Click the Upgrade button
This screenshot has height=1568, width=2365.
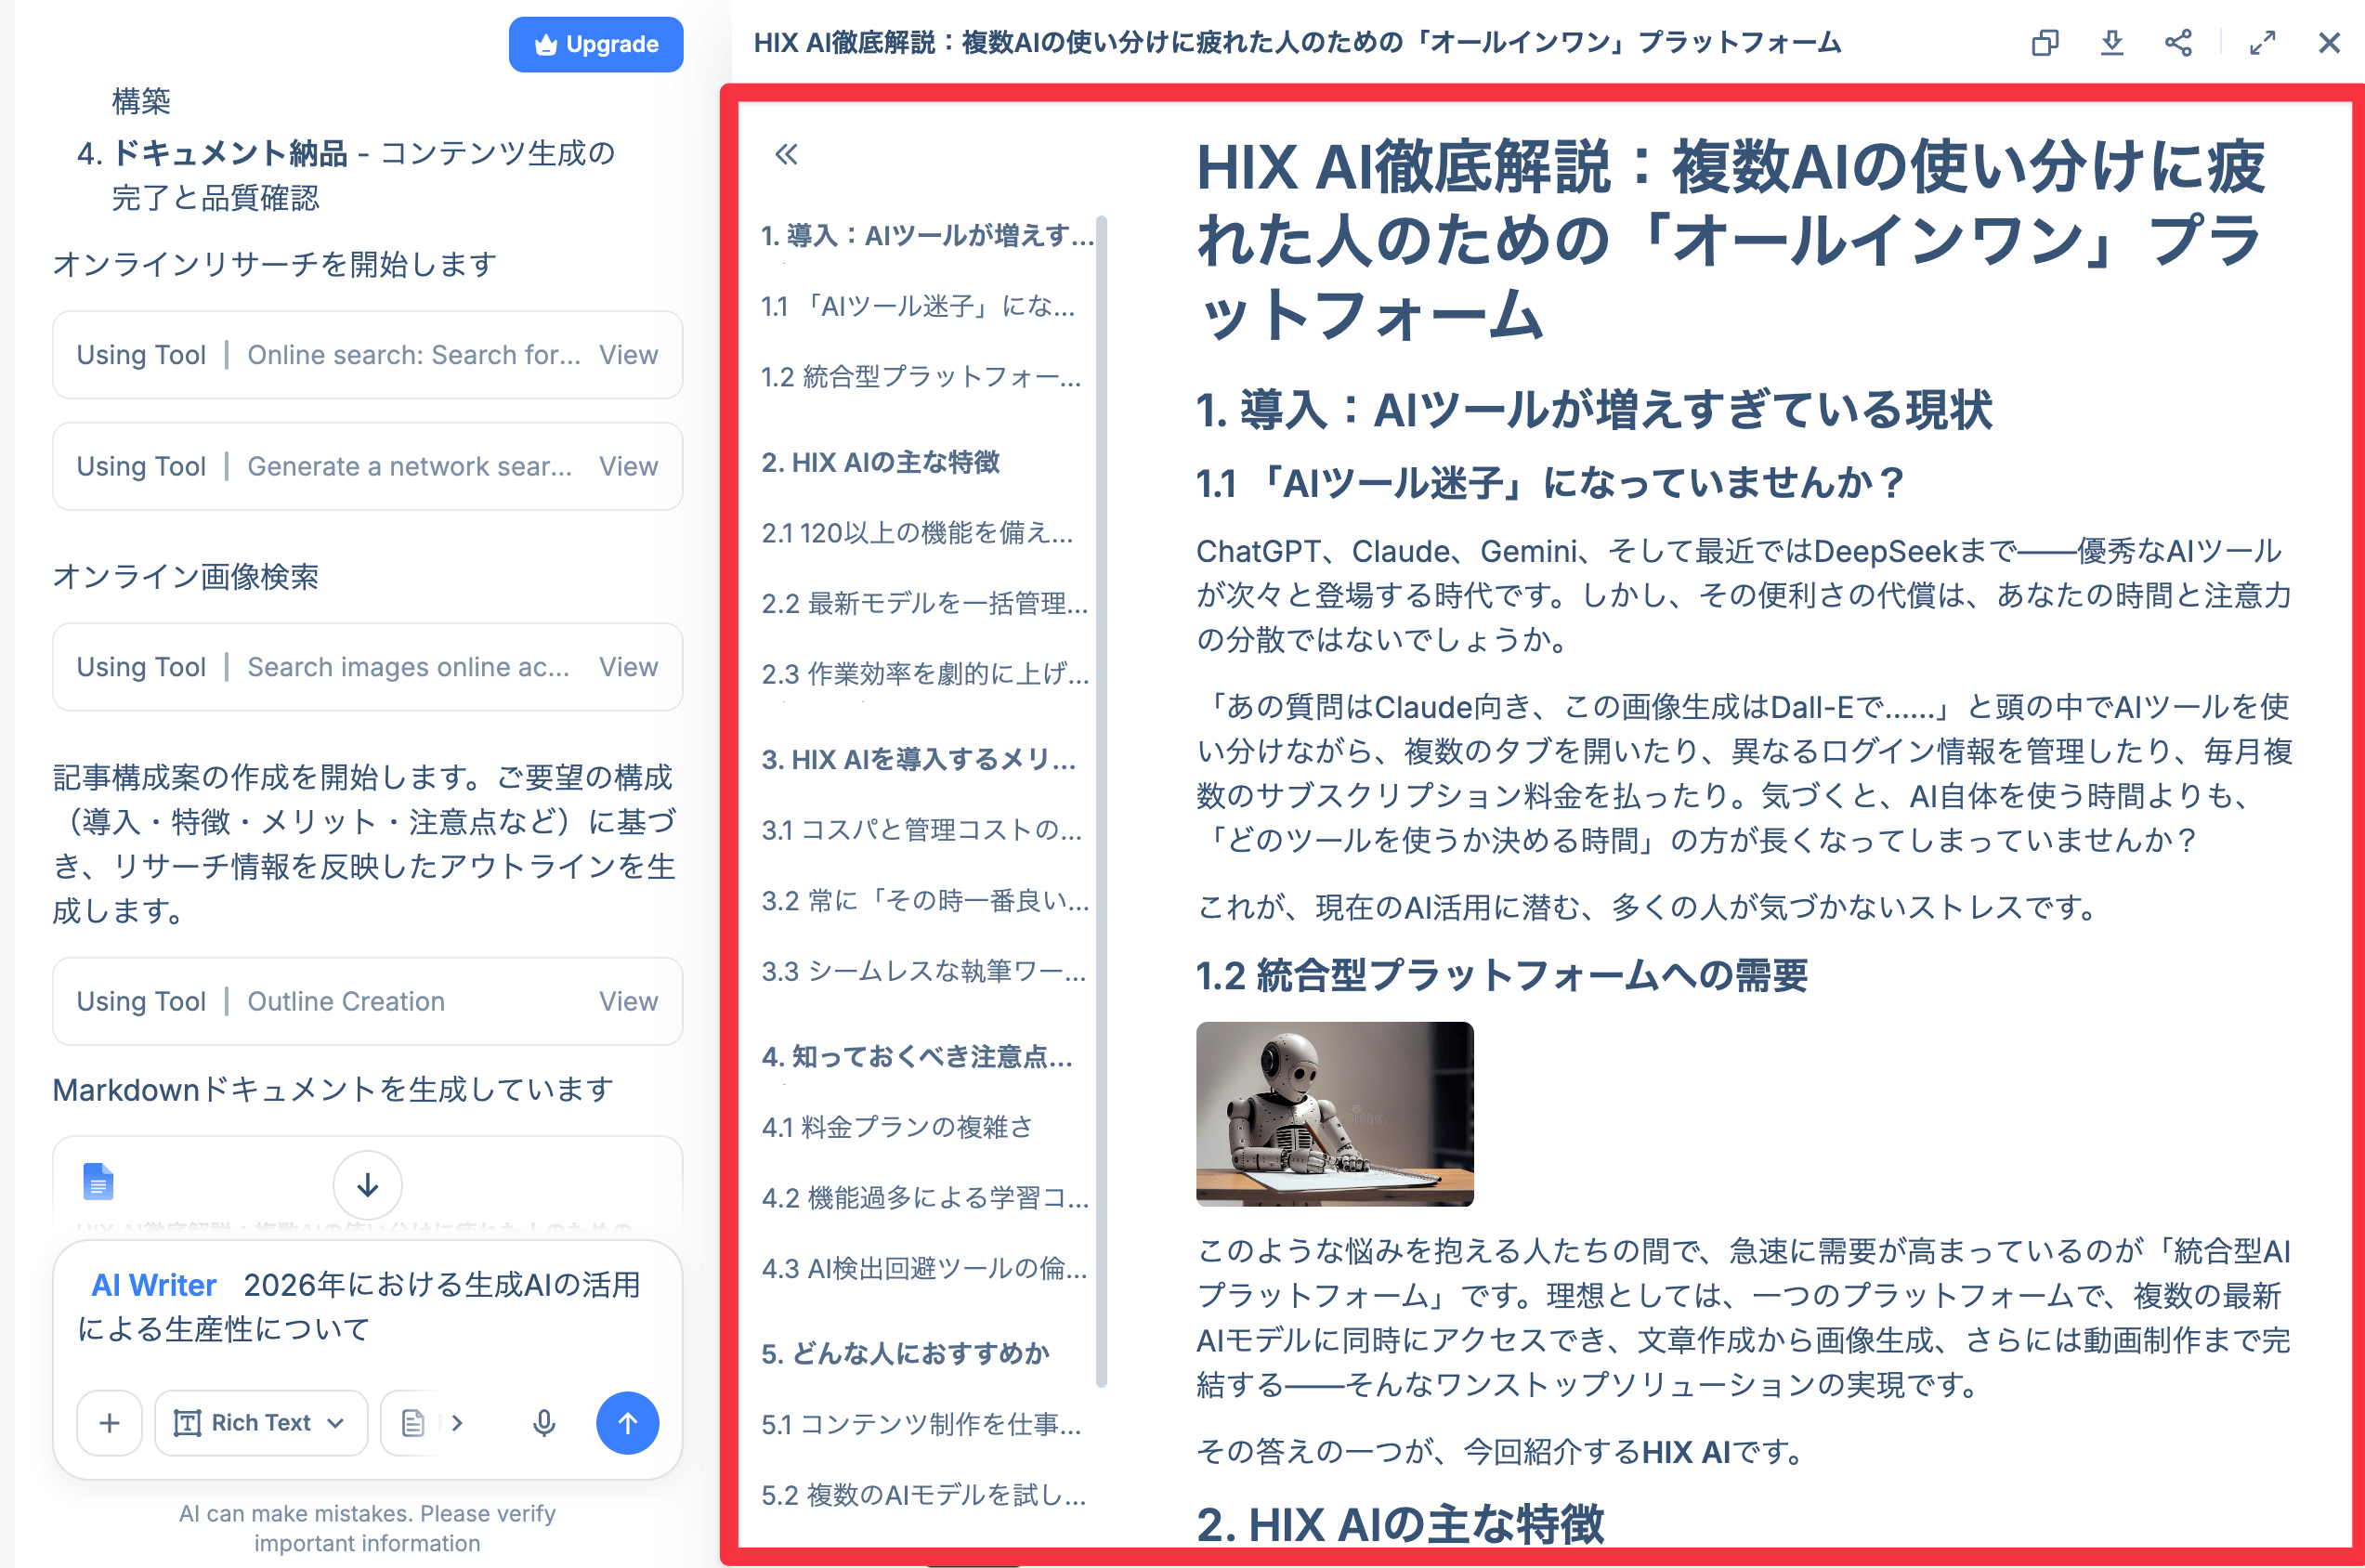(x=596, y=44)
